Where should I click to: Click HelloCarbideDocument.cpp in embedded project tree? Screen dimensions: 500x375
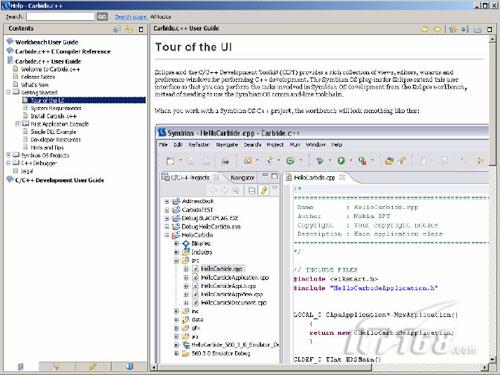tap(234, 303)
